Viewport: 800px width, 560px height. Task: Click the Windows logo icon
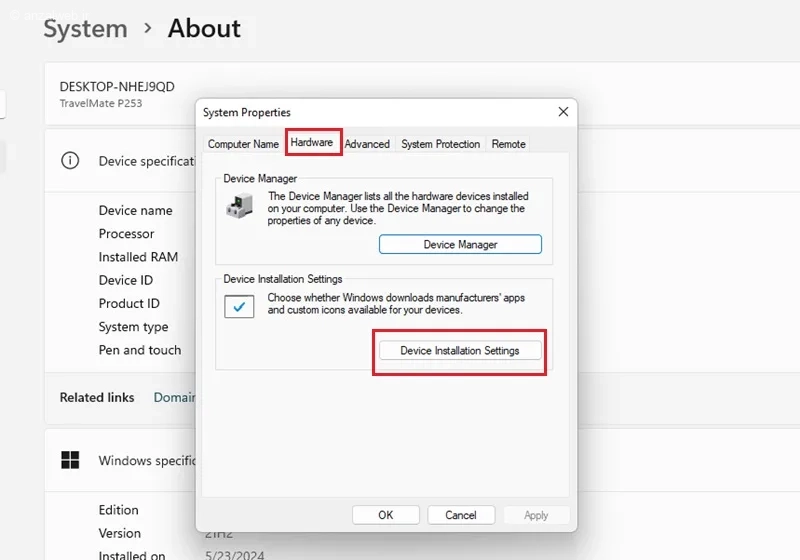coord(70,460)
